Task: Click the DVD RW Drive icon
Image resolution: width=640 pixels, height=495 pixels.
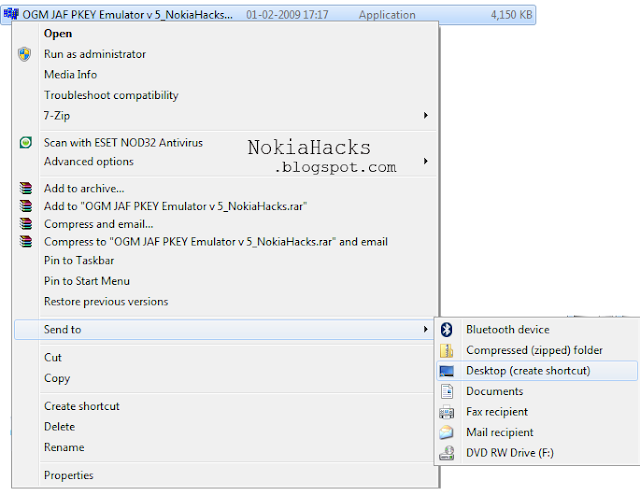Action: click(x=447, y=453)
